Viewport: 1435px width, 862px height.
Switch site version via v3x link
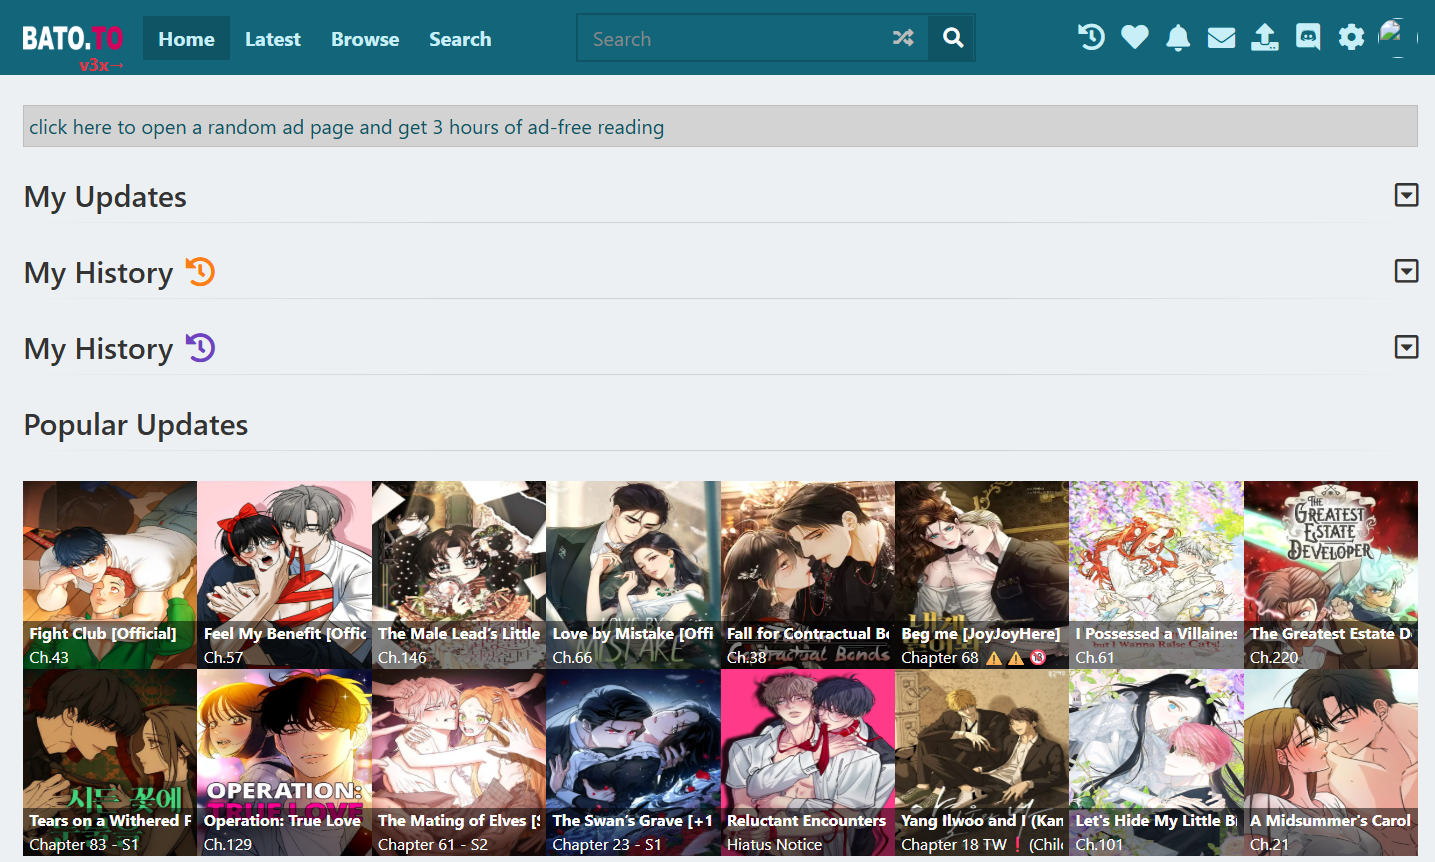tap(101, 66)
